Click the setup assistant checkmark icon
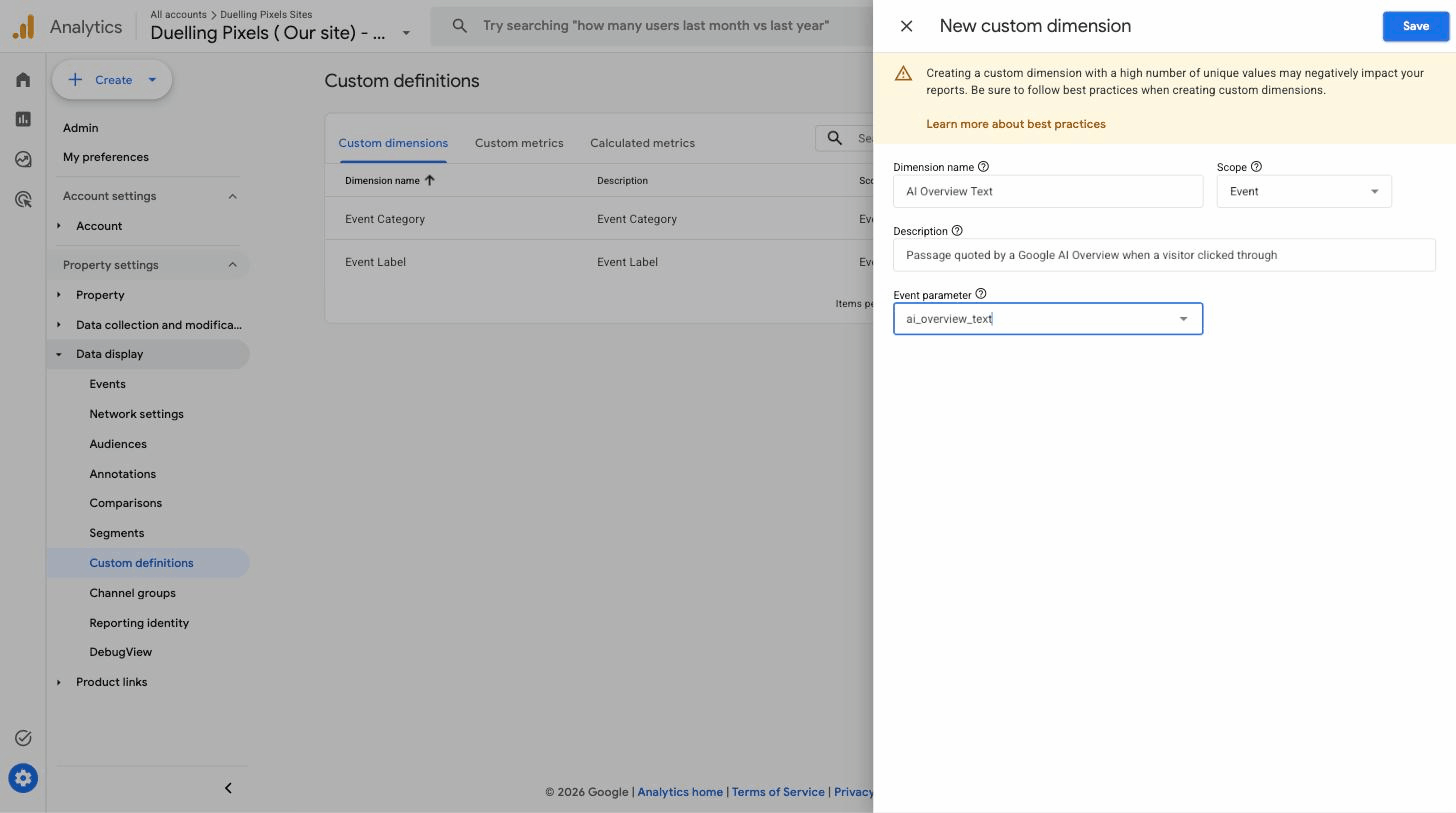This screenshot has width=1456, height=813. 23,738
